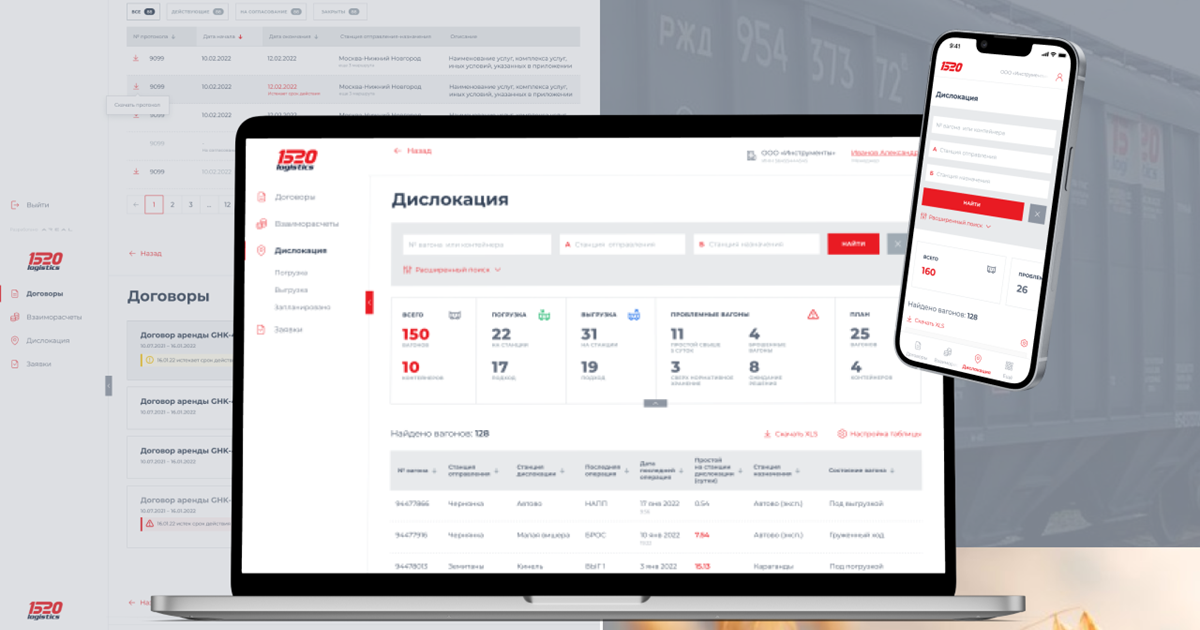Click the profile icon at the phone's top right

(1059, 76)
